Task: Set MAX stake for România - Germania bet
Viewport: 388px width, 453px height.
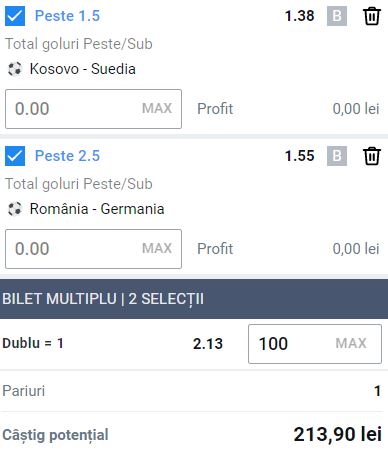Action: click(x=157, y=248)
